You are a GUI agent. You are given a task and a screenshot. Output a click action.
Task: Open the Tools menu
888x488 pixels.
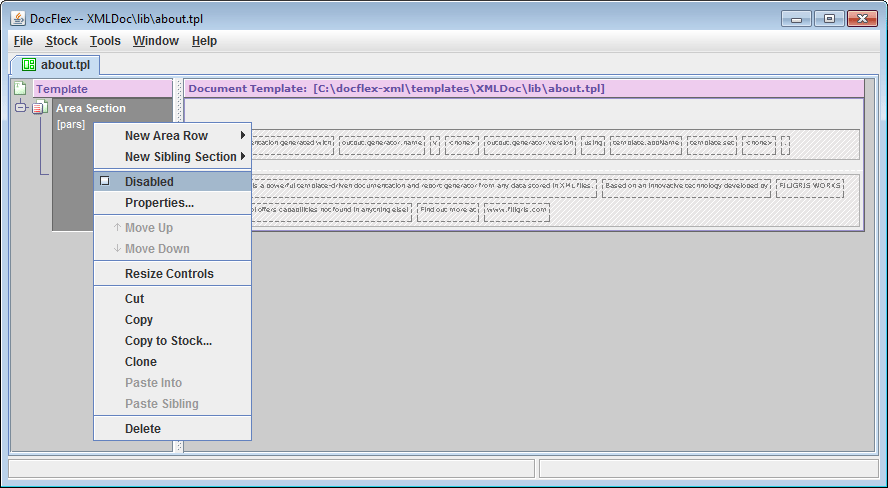[105, 41]
